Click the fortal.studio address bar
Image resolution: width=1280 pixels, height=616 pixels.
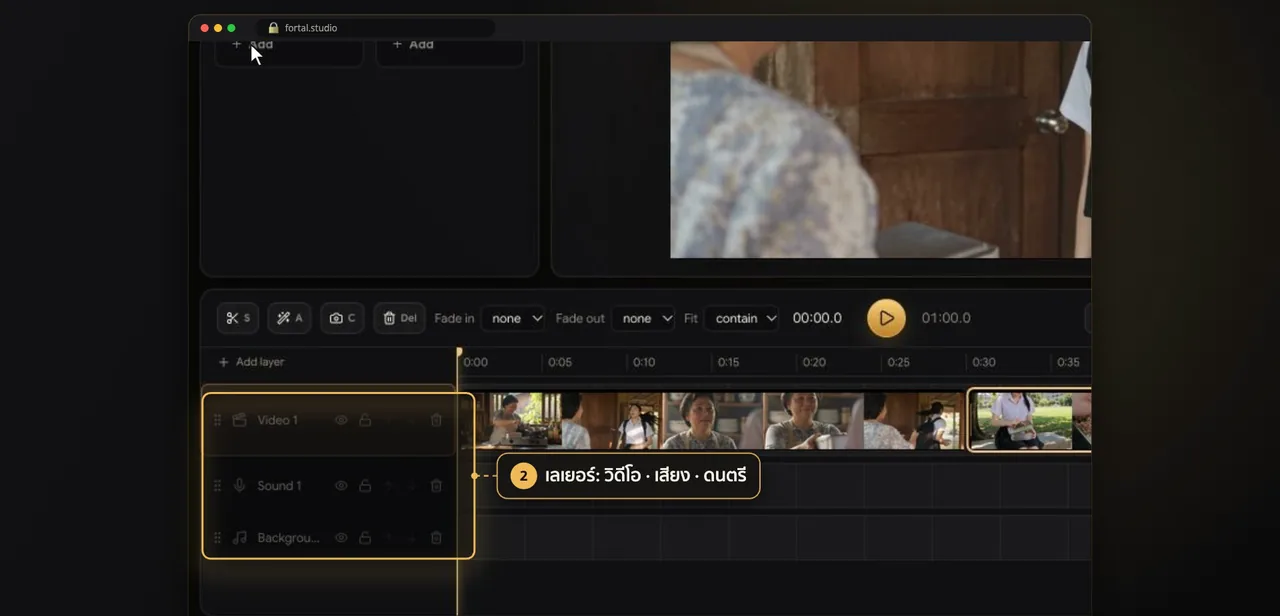coord(376,28)
